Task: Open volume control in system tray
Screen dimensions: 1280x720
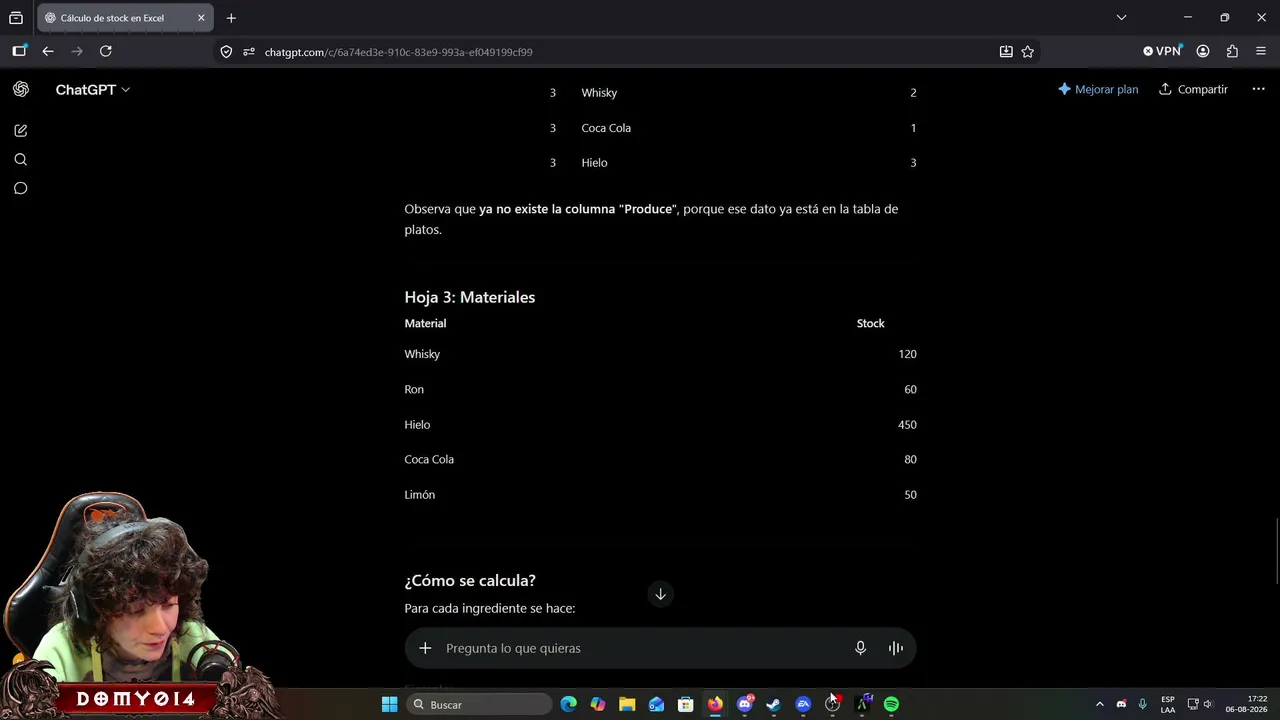Action: (x=1207, y=705)
